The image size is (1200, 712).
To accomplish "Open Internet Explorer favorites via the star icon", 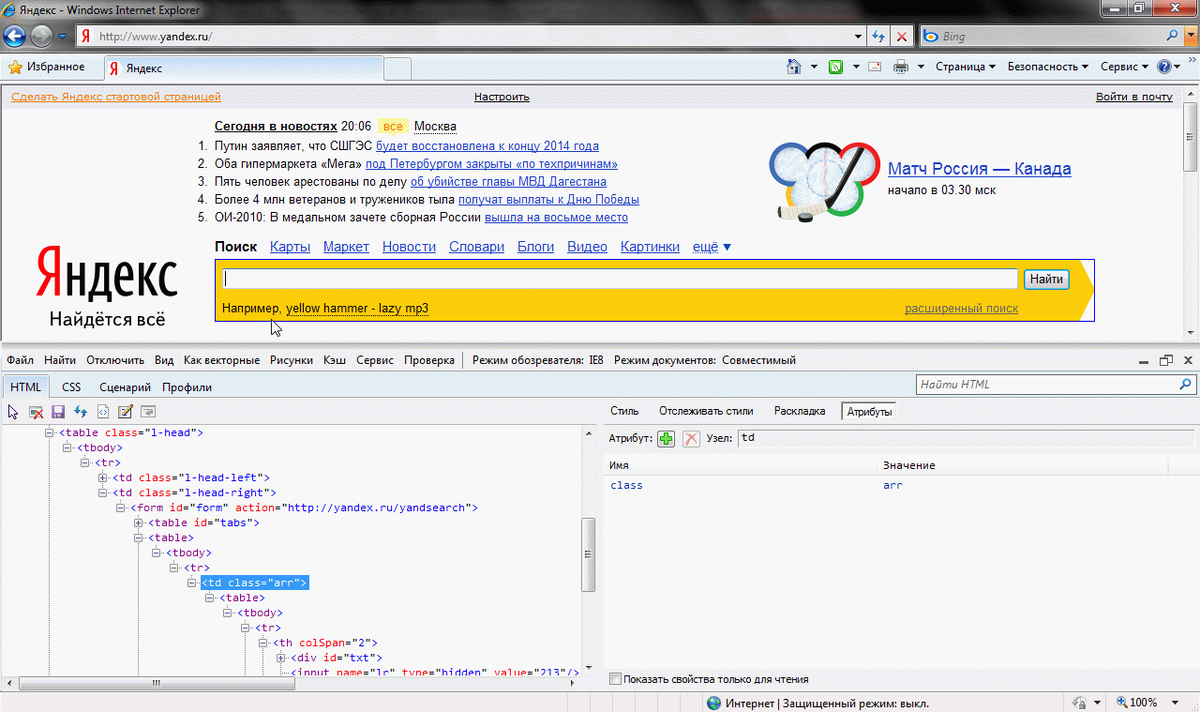I will pos(17,66).
